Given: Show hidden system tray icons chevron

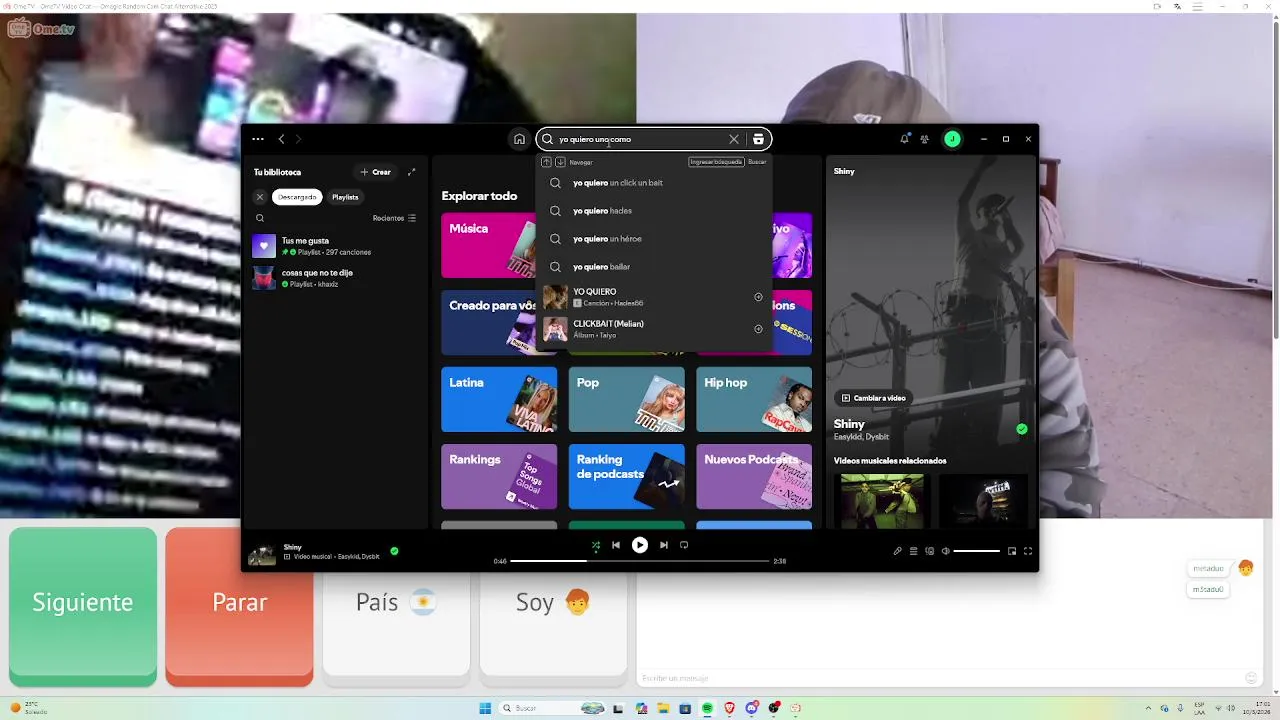Looking at the screenshot, I should click(1148, 708).
